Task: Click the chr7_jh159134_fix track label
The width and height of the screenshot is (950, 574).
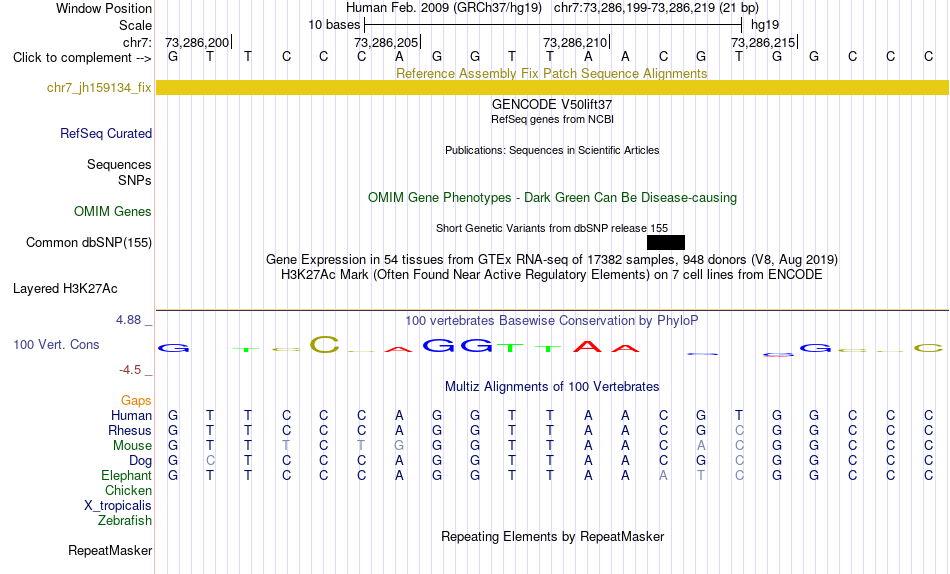Action: tap(99, 88)
